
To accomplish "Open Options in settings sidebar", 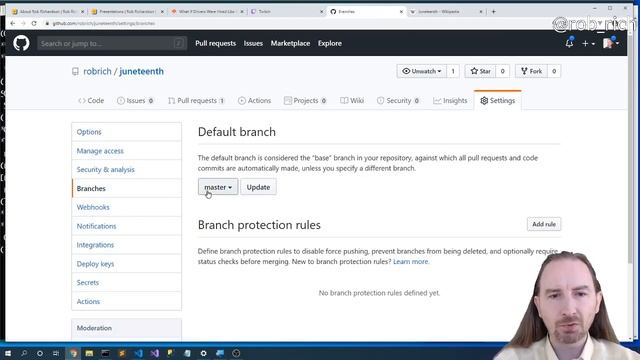I will click(x=127, y=132).
